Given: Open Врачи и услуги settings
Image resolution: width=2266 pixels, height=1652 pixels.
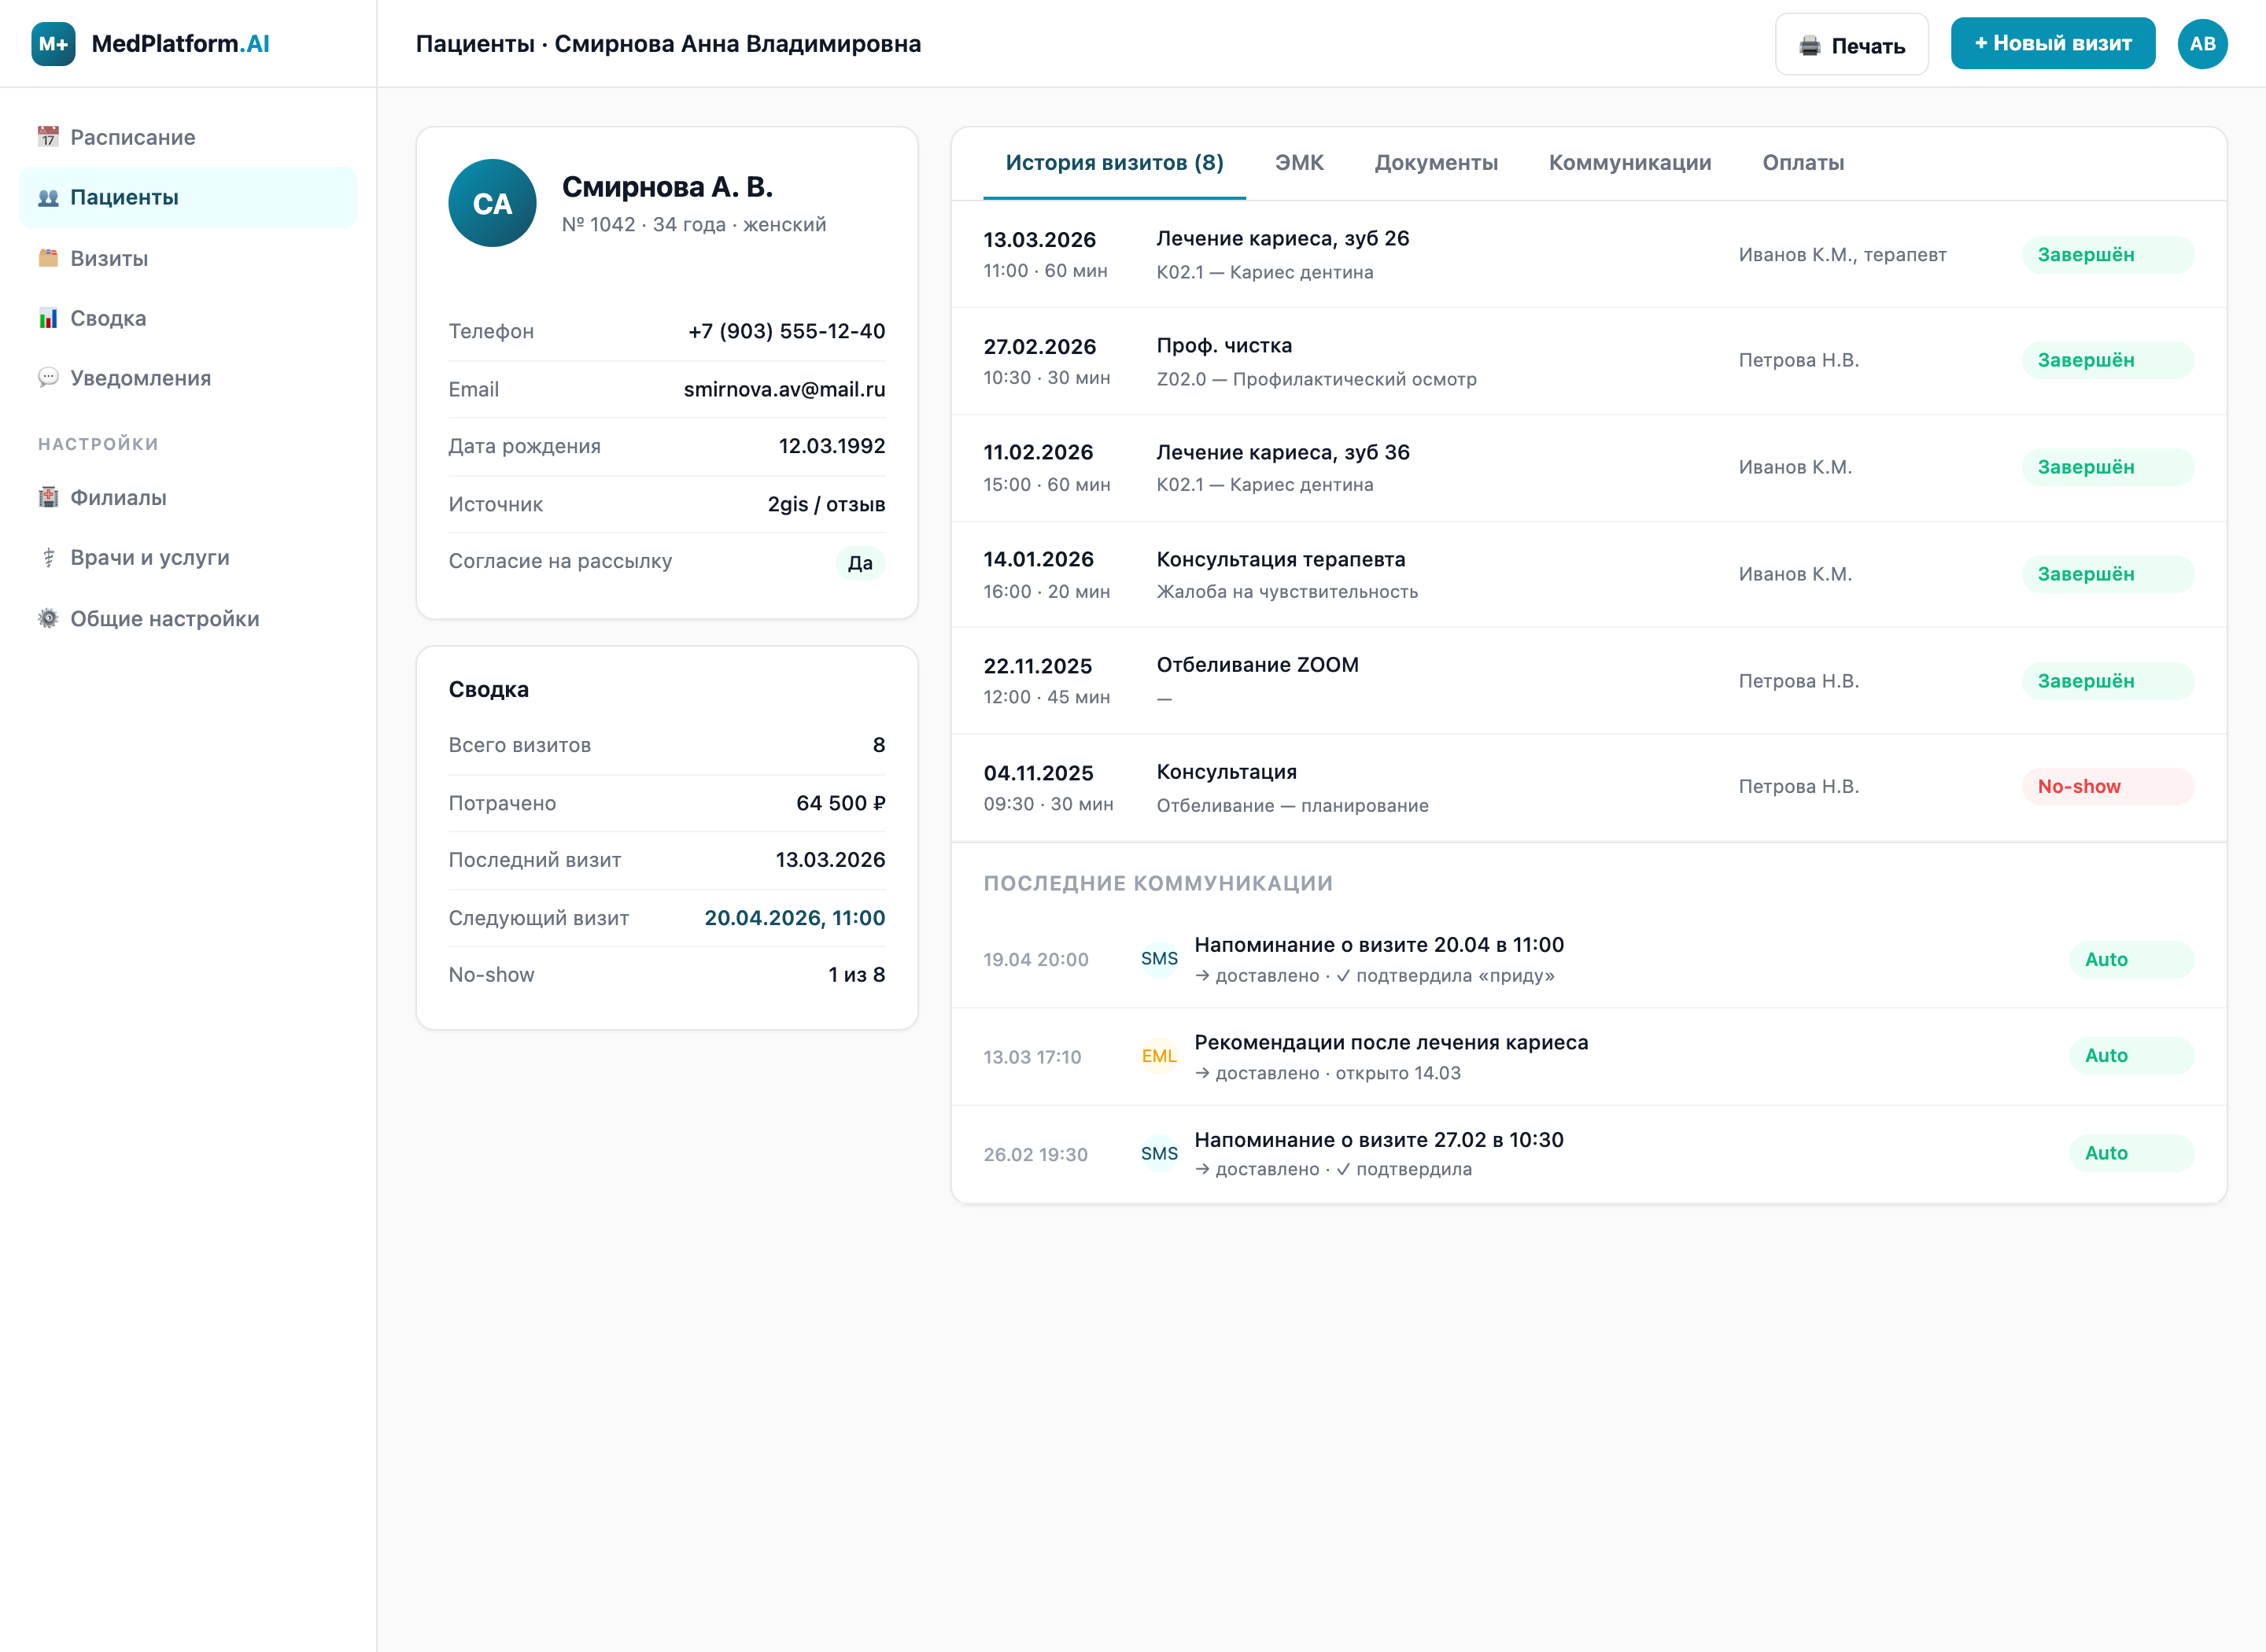Looking at the screenshot, I should pos(188,557).
